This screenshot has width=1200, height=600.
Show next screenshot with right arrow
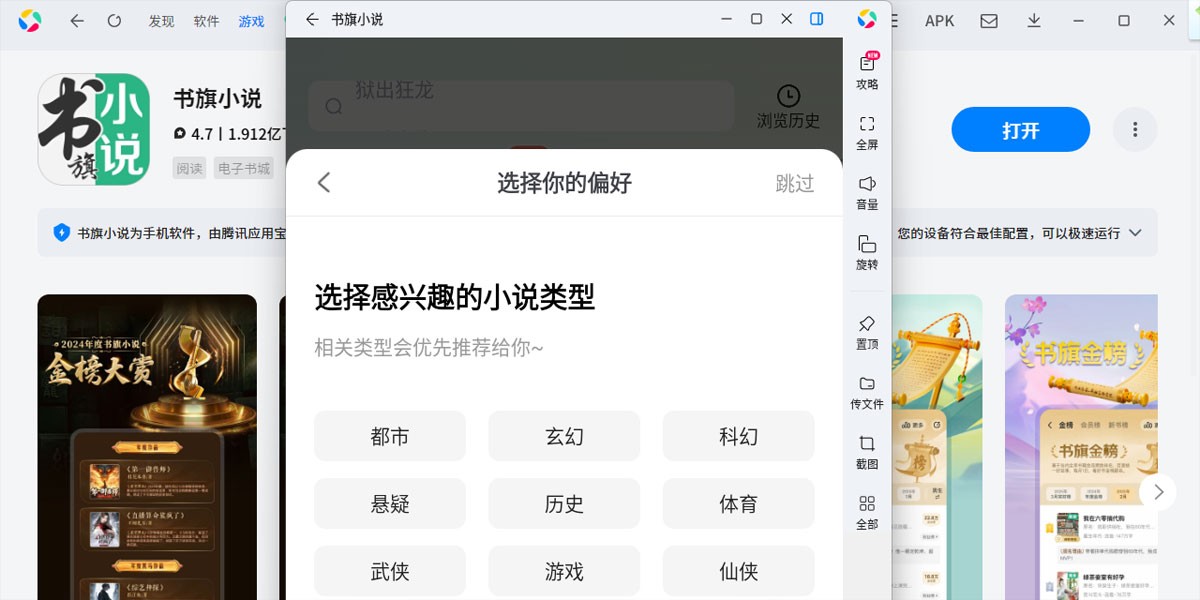pos(1158,491)
